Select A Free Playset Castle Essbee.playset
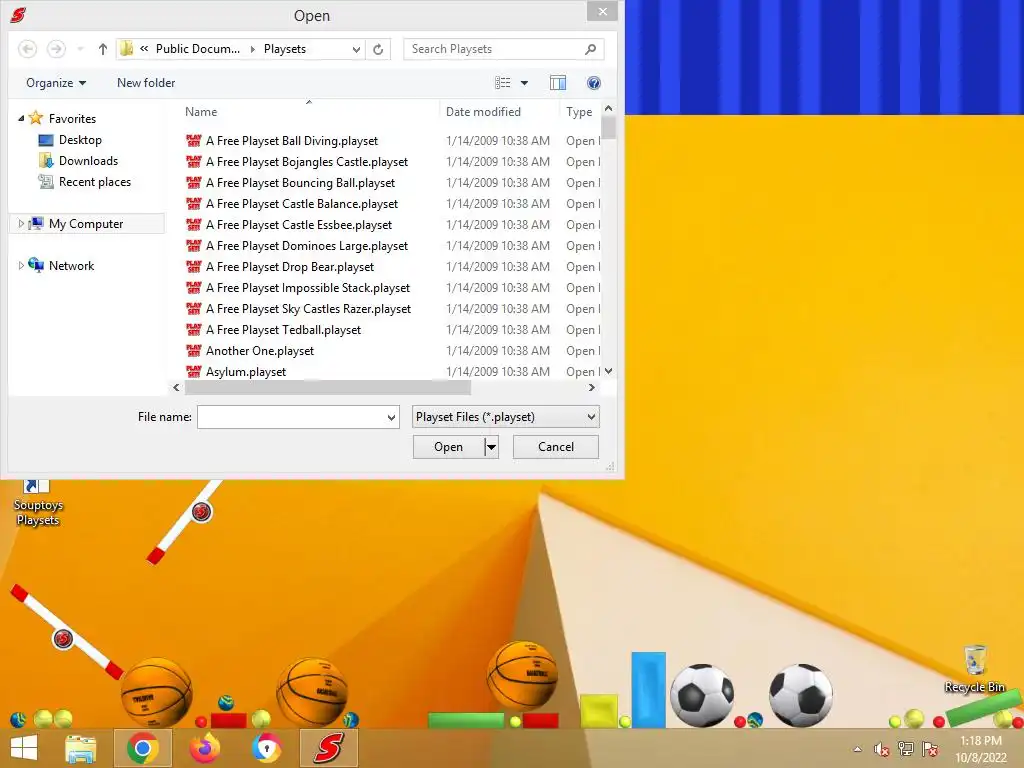 click(x=299, y=225)
